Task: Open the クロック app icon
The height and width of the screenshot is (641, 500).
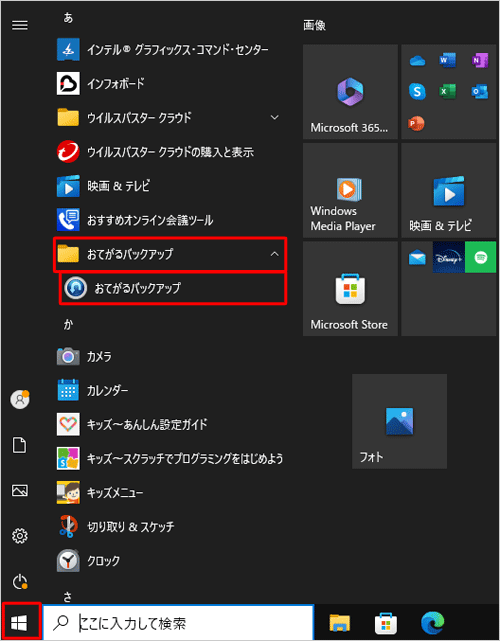Action: point(68,561)
